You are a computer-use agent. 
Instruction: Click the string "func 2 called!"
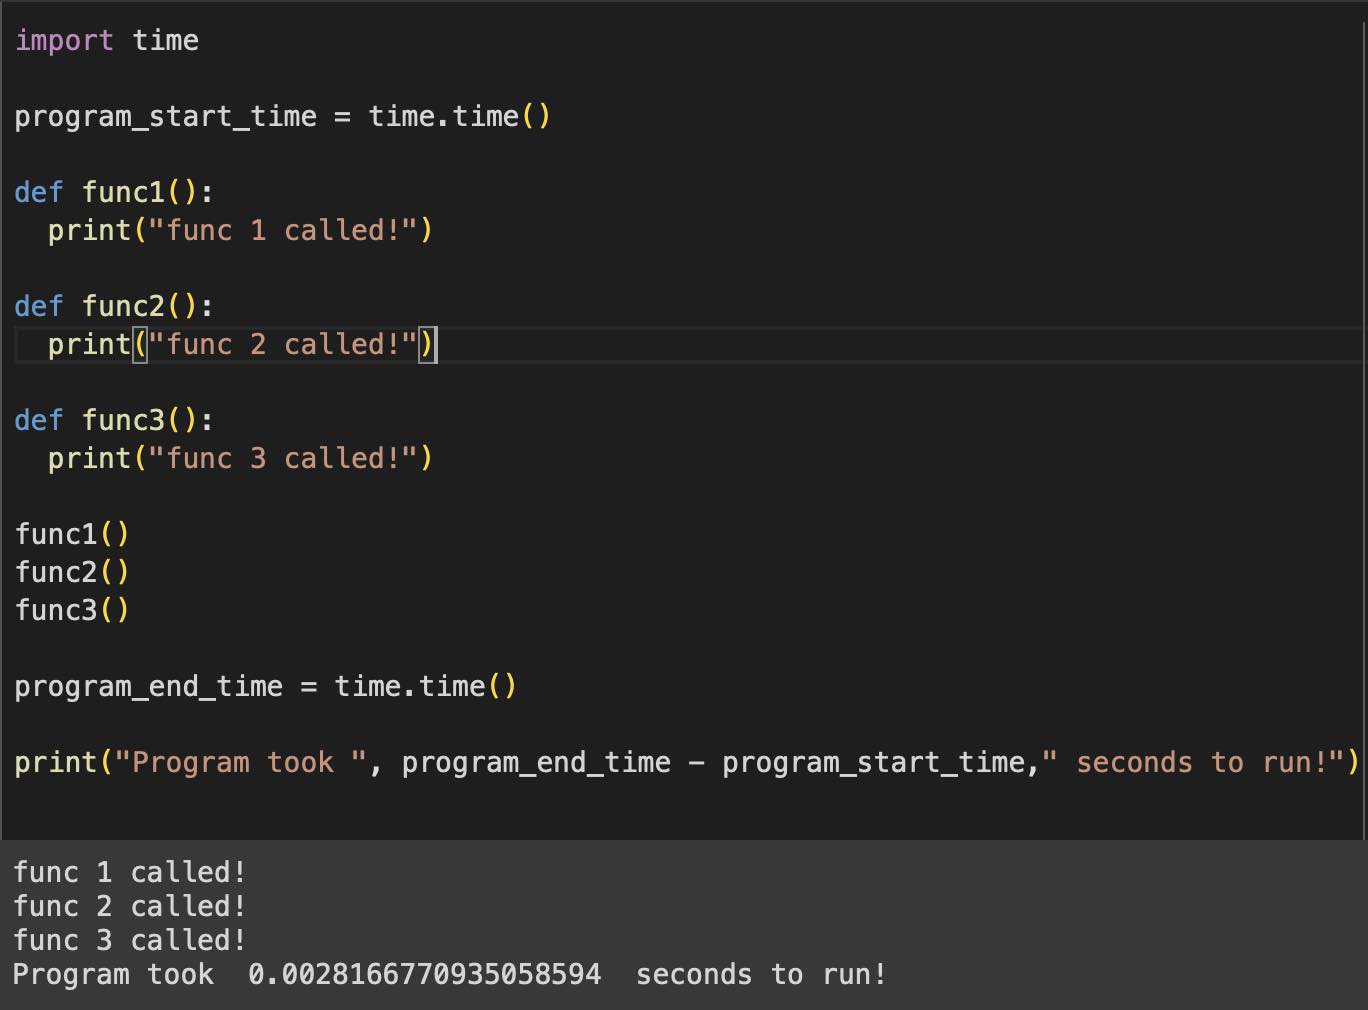(289, 344)
